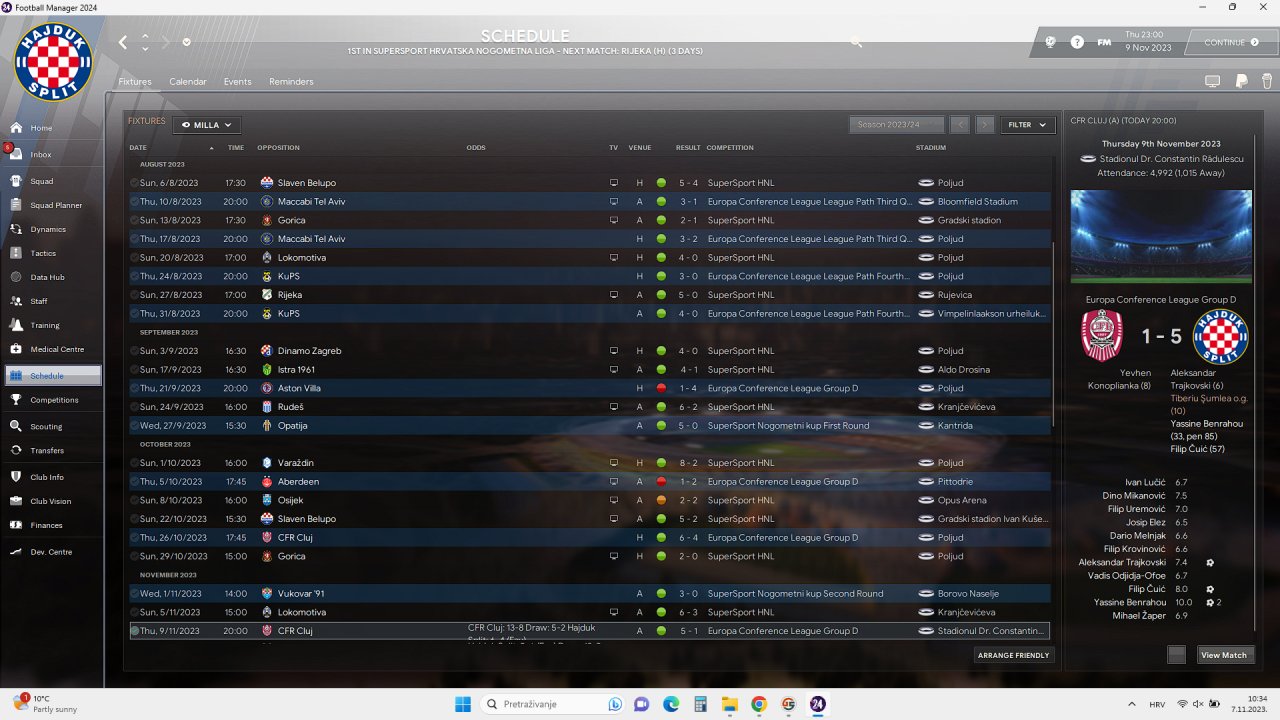Toggle the reminder circle for Varaždin fixture

click(x=134, y=463)
